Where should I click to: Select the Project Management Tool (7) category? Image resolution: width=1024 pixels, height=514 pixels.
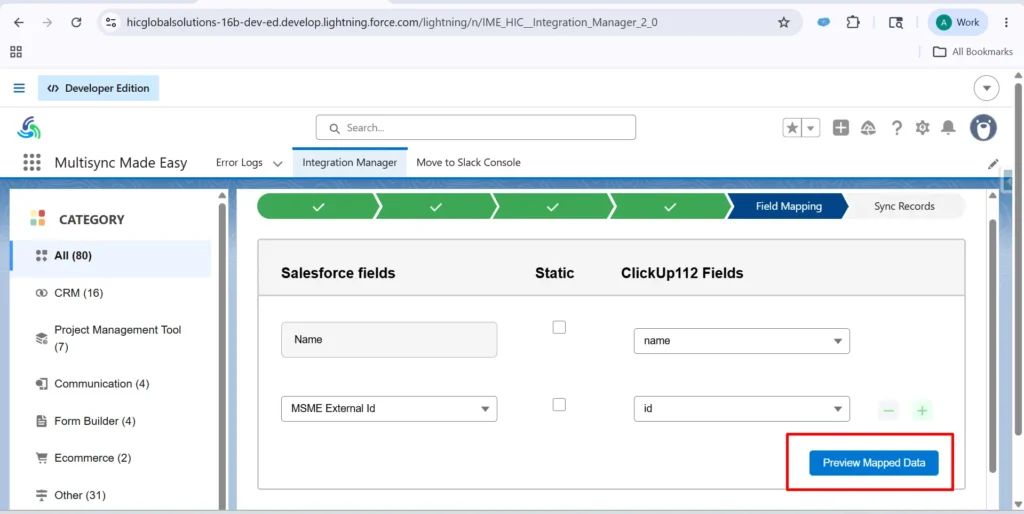coord(110,338)
